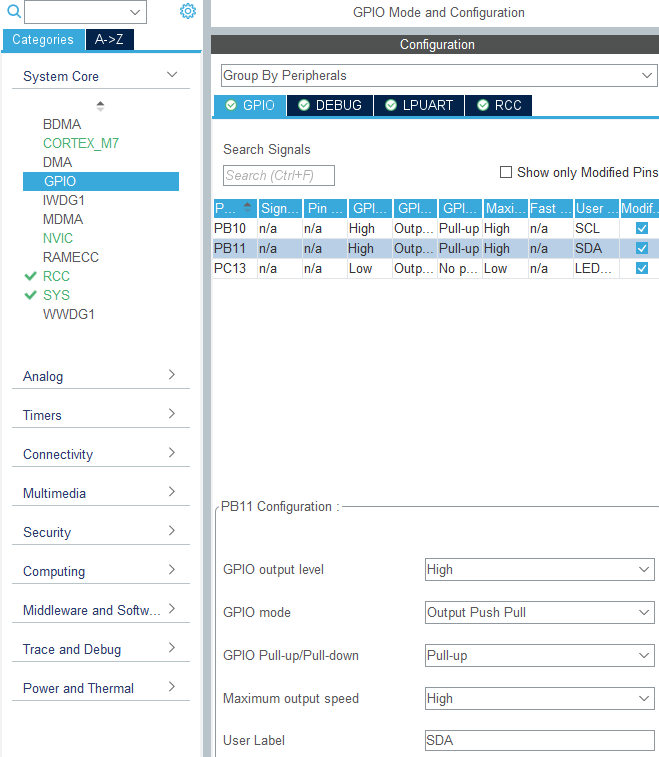Select RAMECC in System Core list
Screen dimensions: 659x757
(70, 257)
